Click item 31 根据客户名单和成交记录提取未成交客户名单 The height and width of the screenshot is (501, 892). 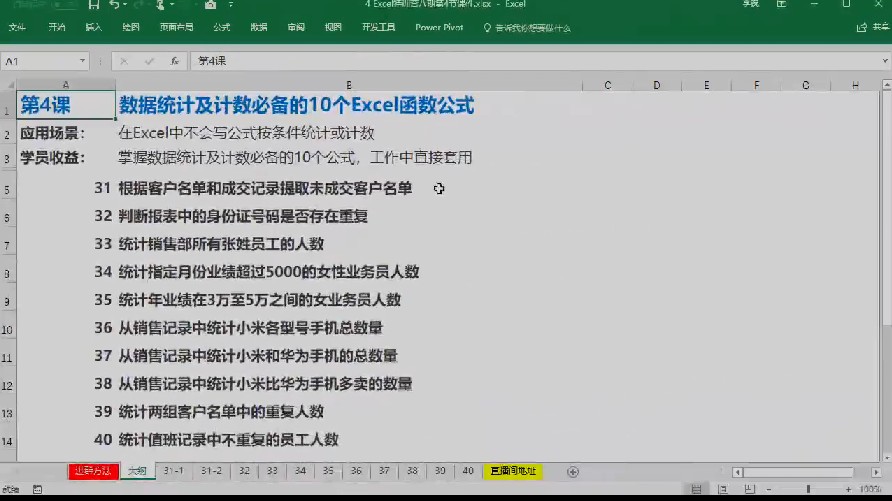coord(265,188)
